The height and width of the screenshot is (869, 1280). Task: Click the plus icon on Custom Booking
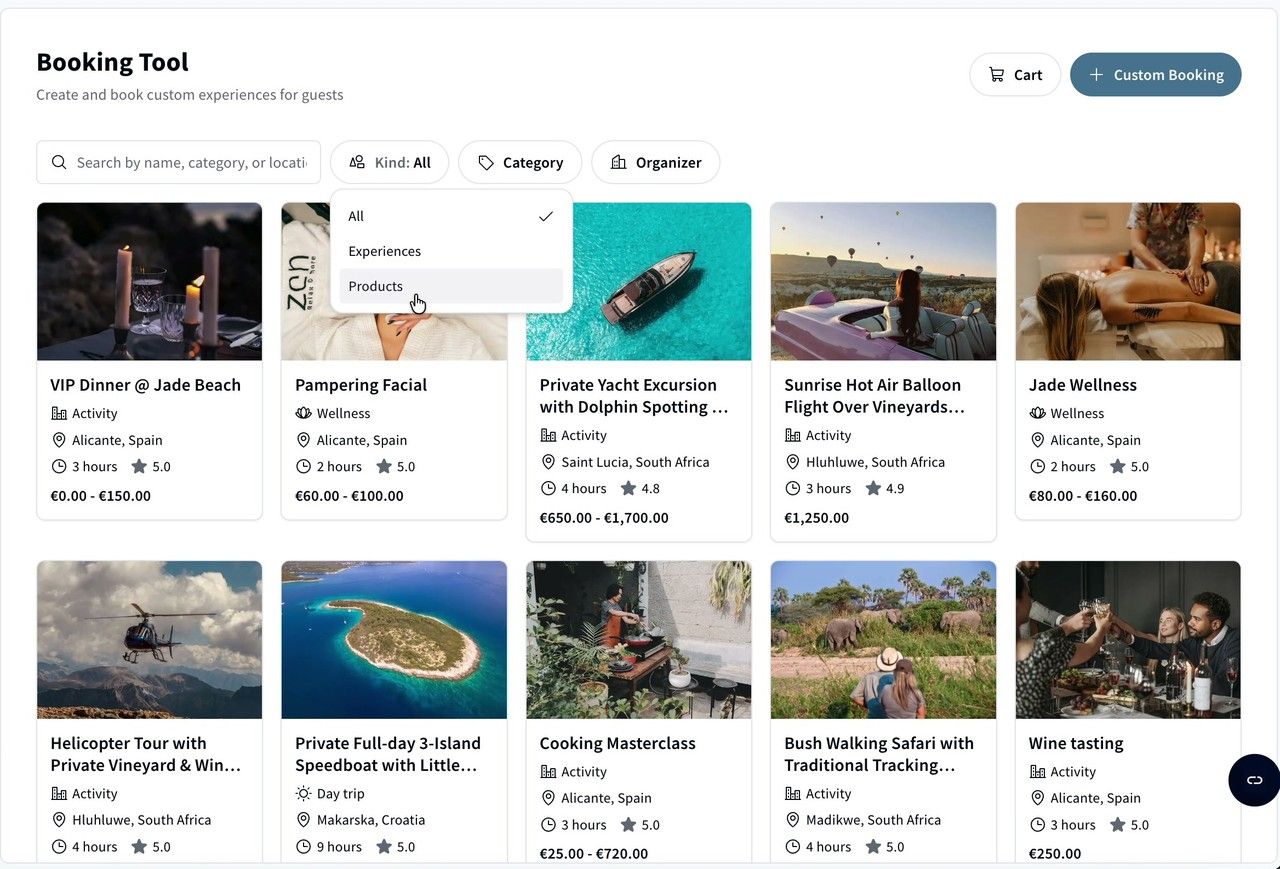pos(1096,75)
